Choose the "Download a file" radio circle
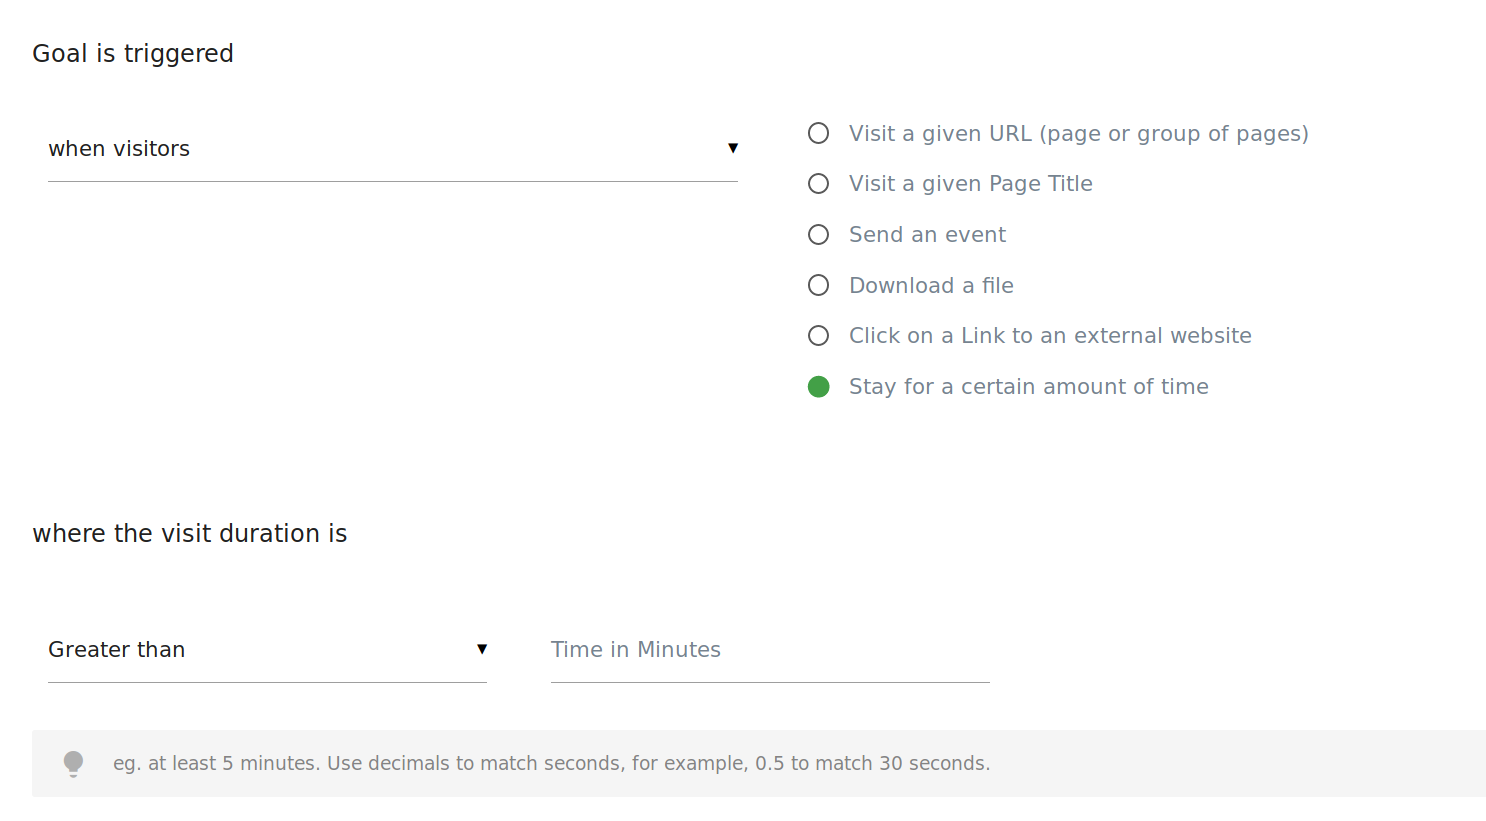The width and height of the screenshot is (1486, 821). [x=818, y=285]
